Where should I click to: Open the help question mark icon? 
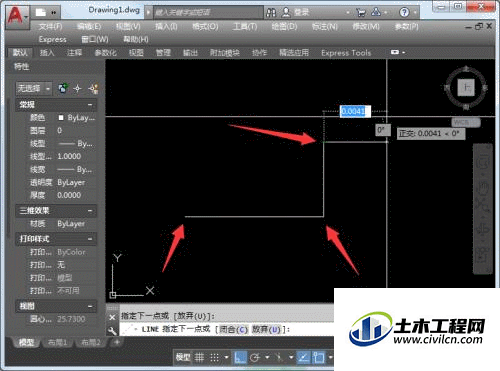coord(404,13)
